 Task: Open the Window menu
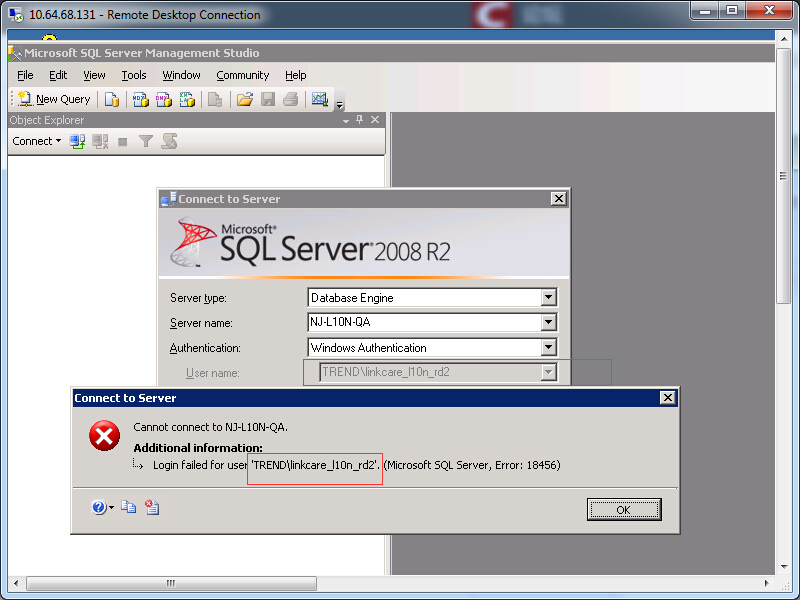181,76
